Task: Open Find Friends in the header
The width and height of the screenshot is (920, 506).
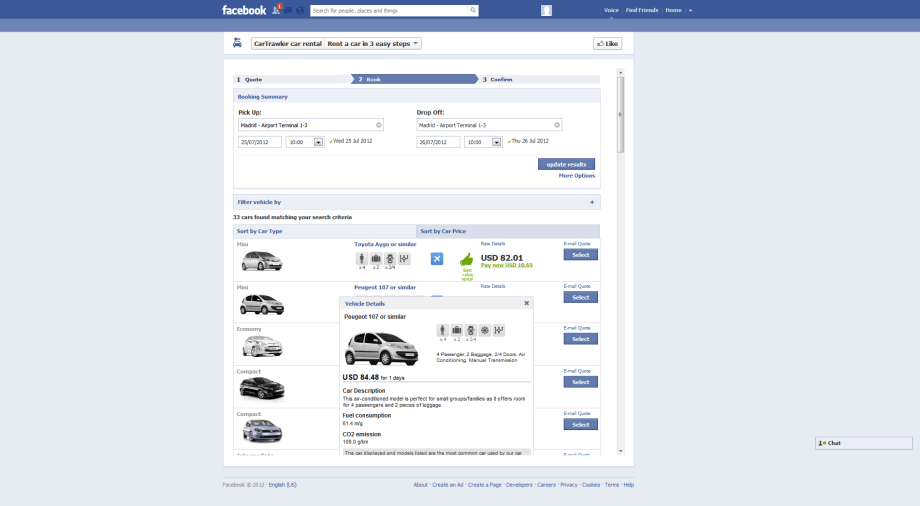Action: [x=642, y=10]
